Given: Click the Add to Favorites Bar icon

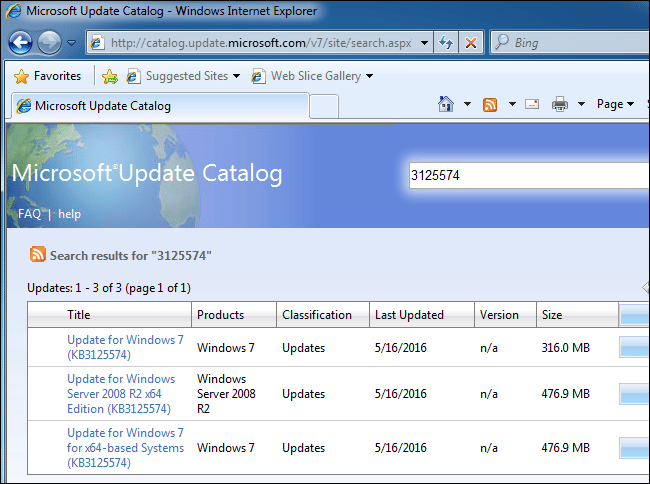Looking at the screenshot, I should pos(110,76).
